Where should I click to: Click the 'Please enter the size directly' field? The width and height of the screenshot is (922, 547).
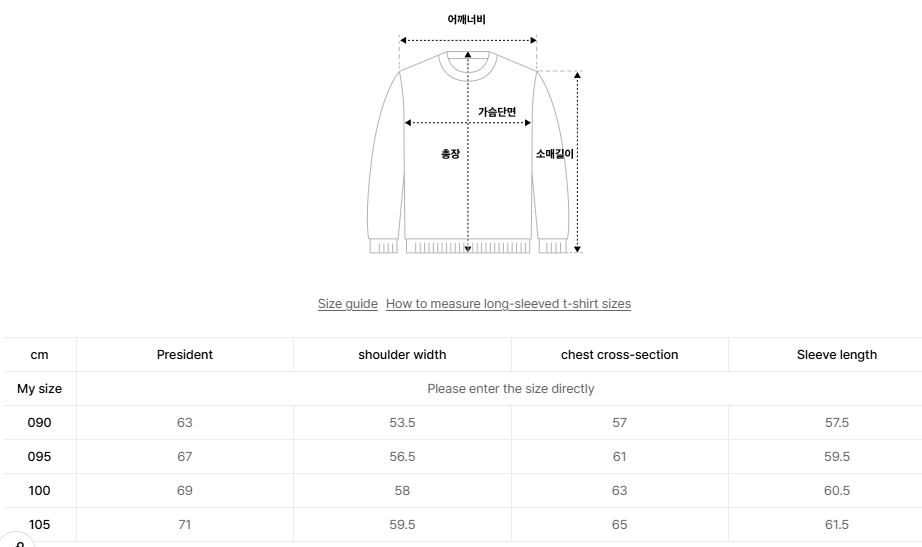click(x=510, y=389)
